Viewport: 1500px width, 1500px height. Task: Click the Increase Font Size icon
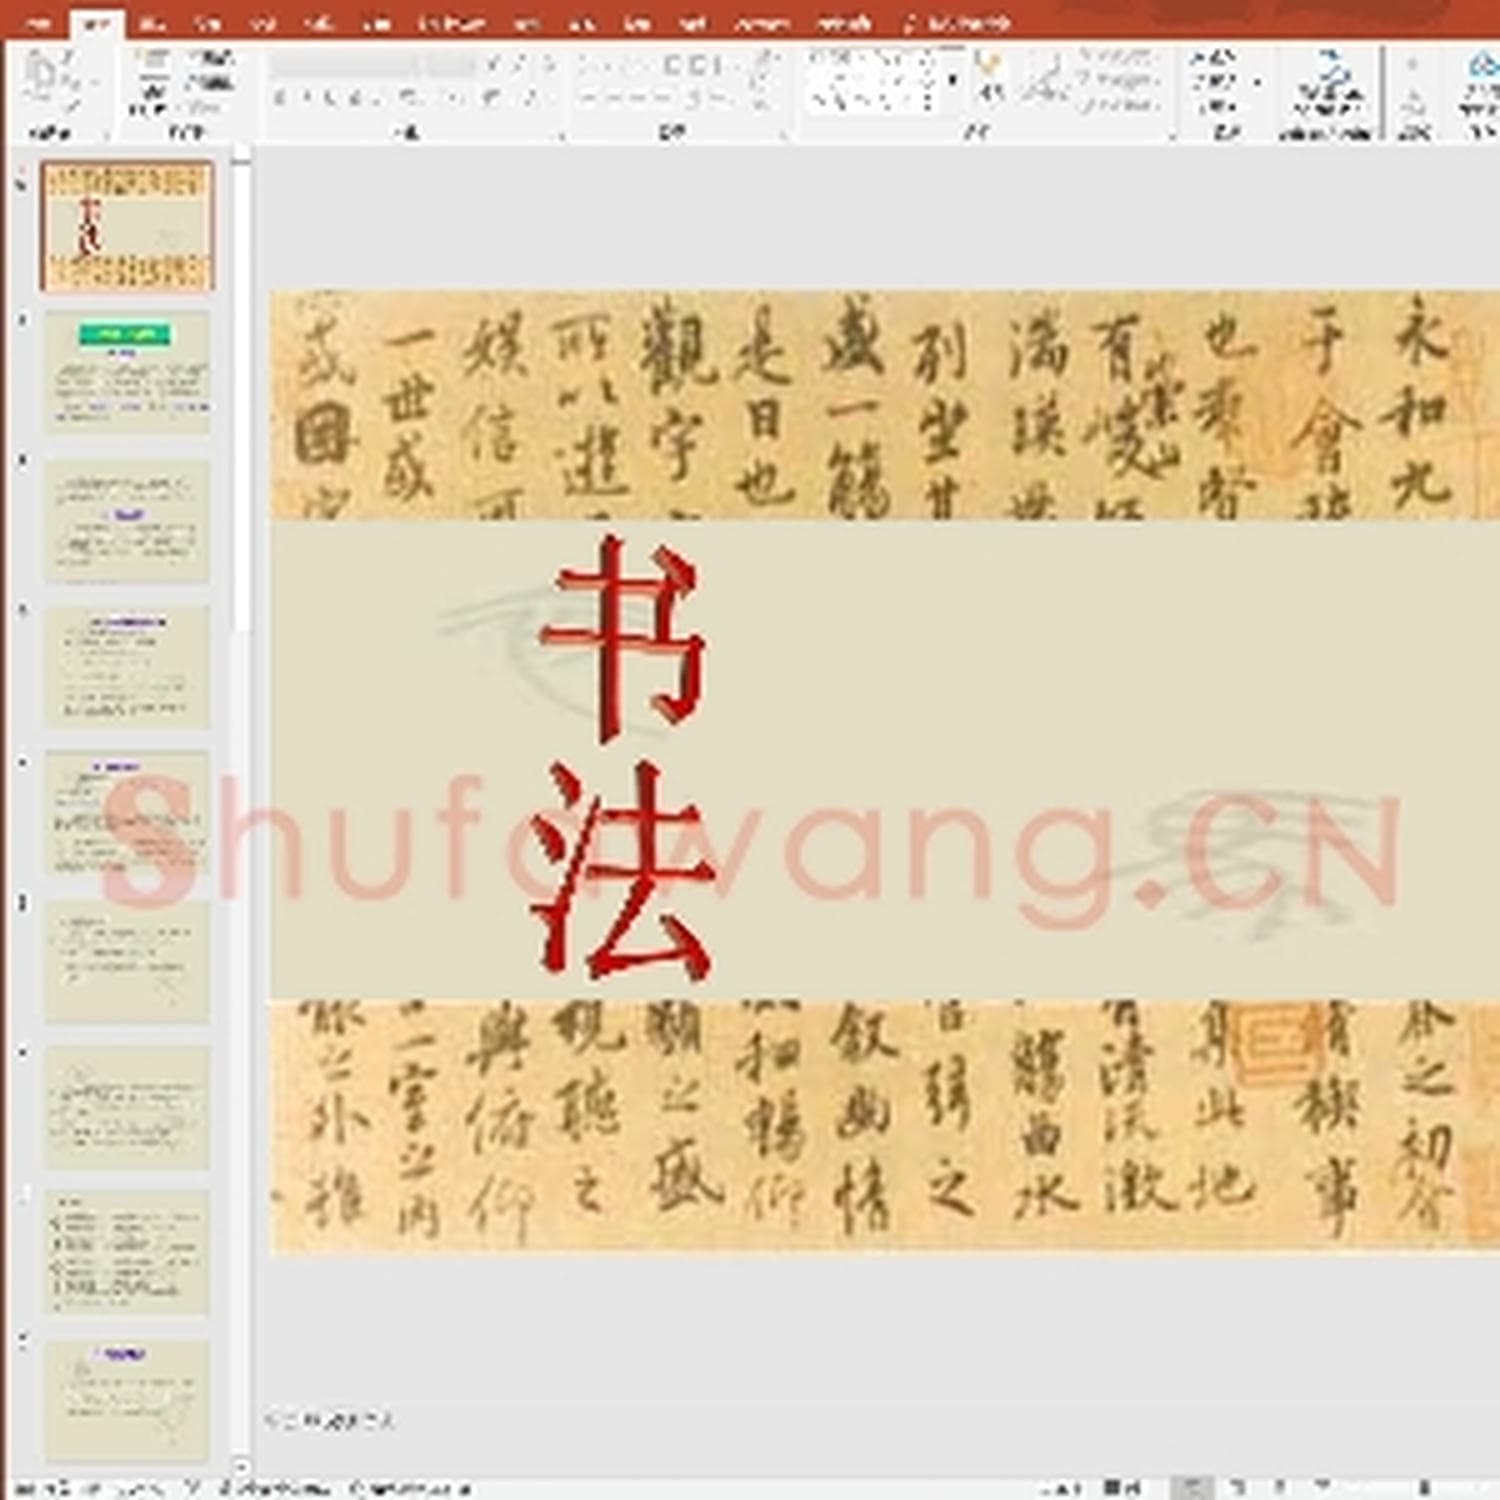point(494,66)
